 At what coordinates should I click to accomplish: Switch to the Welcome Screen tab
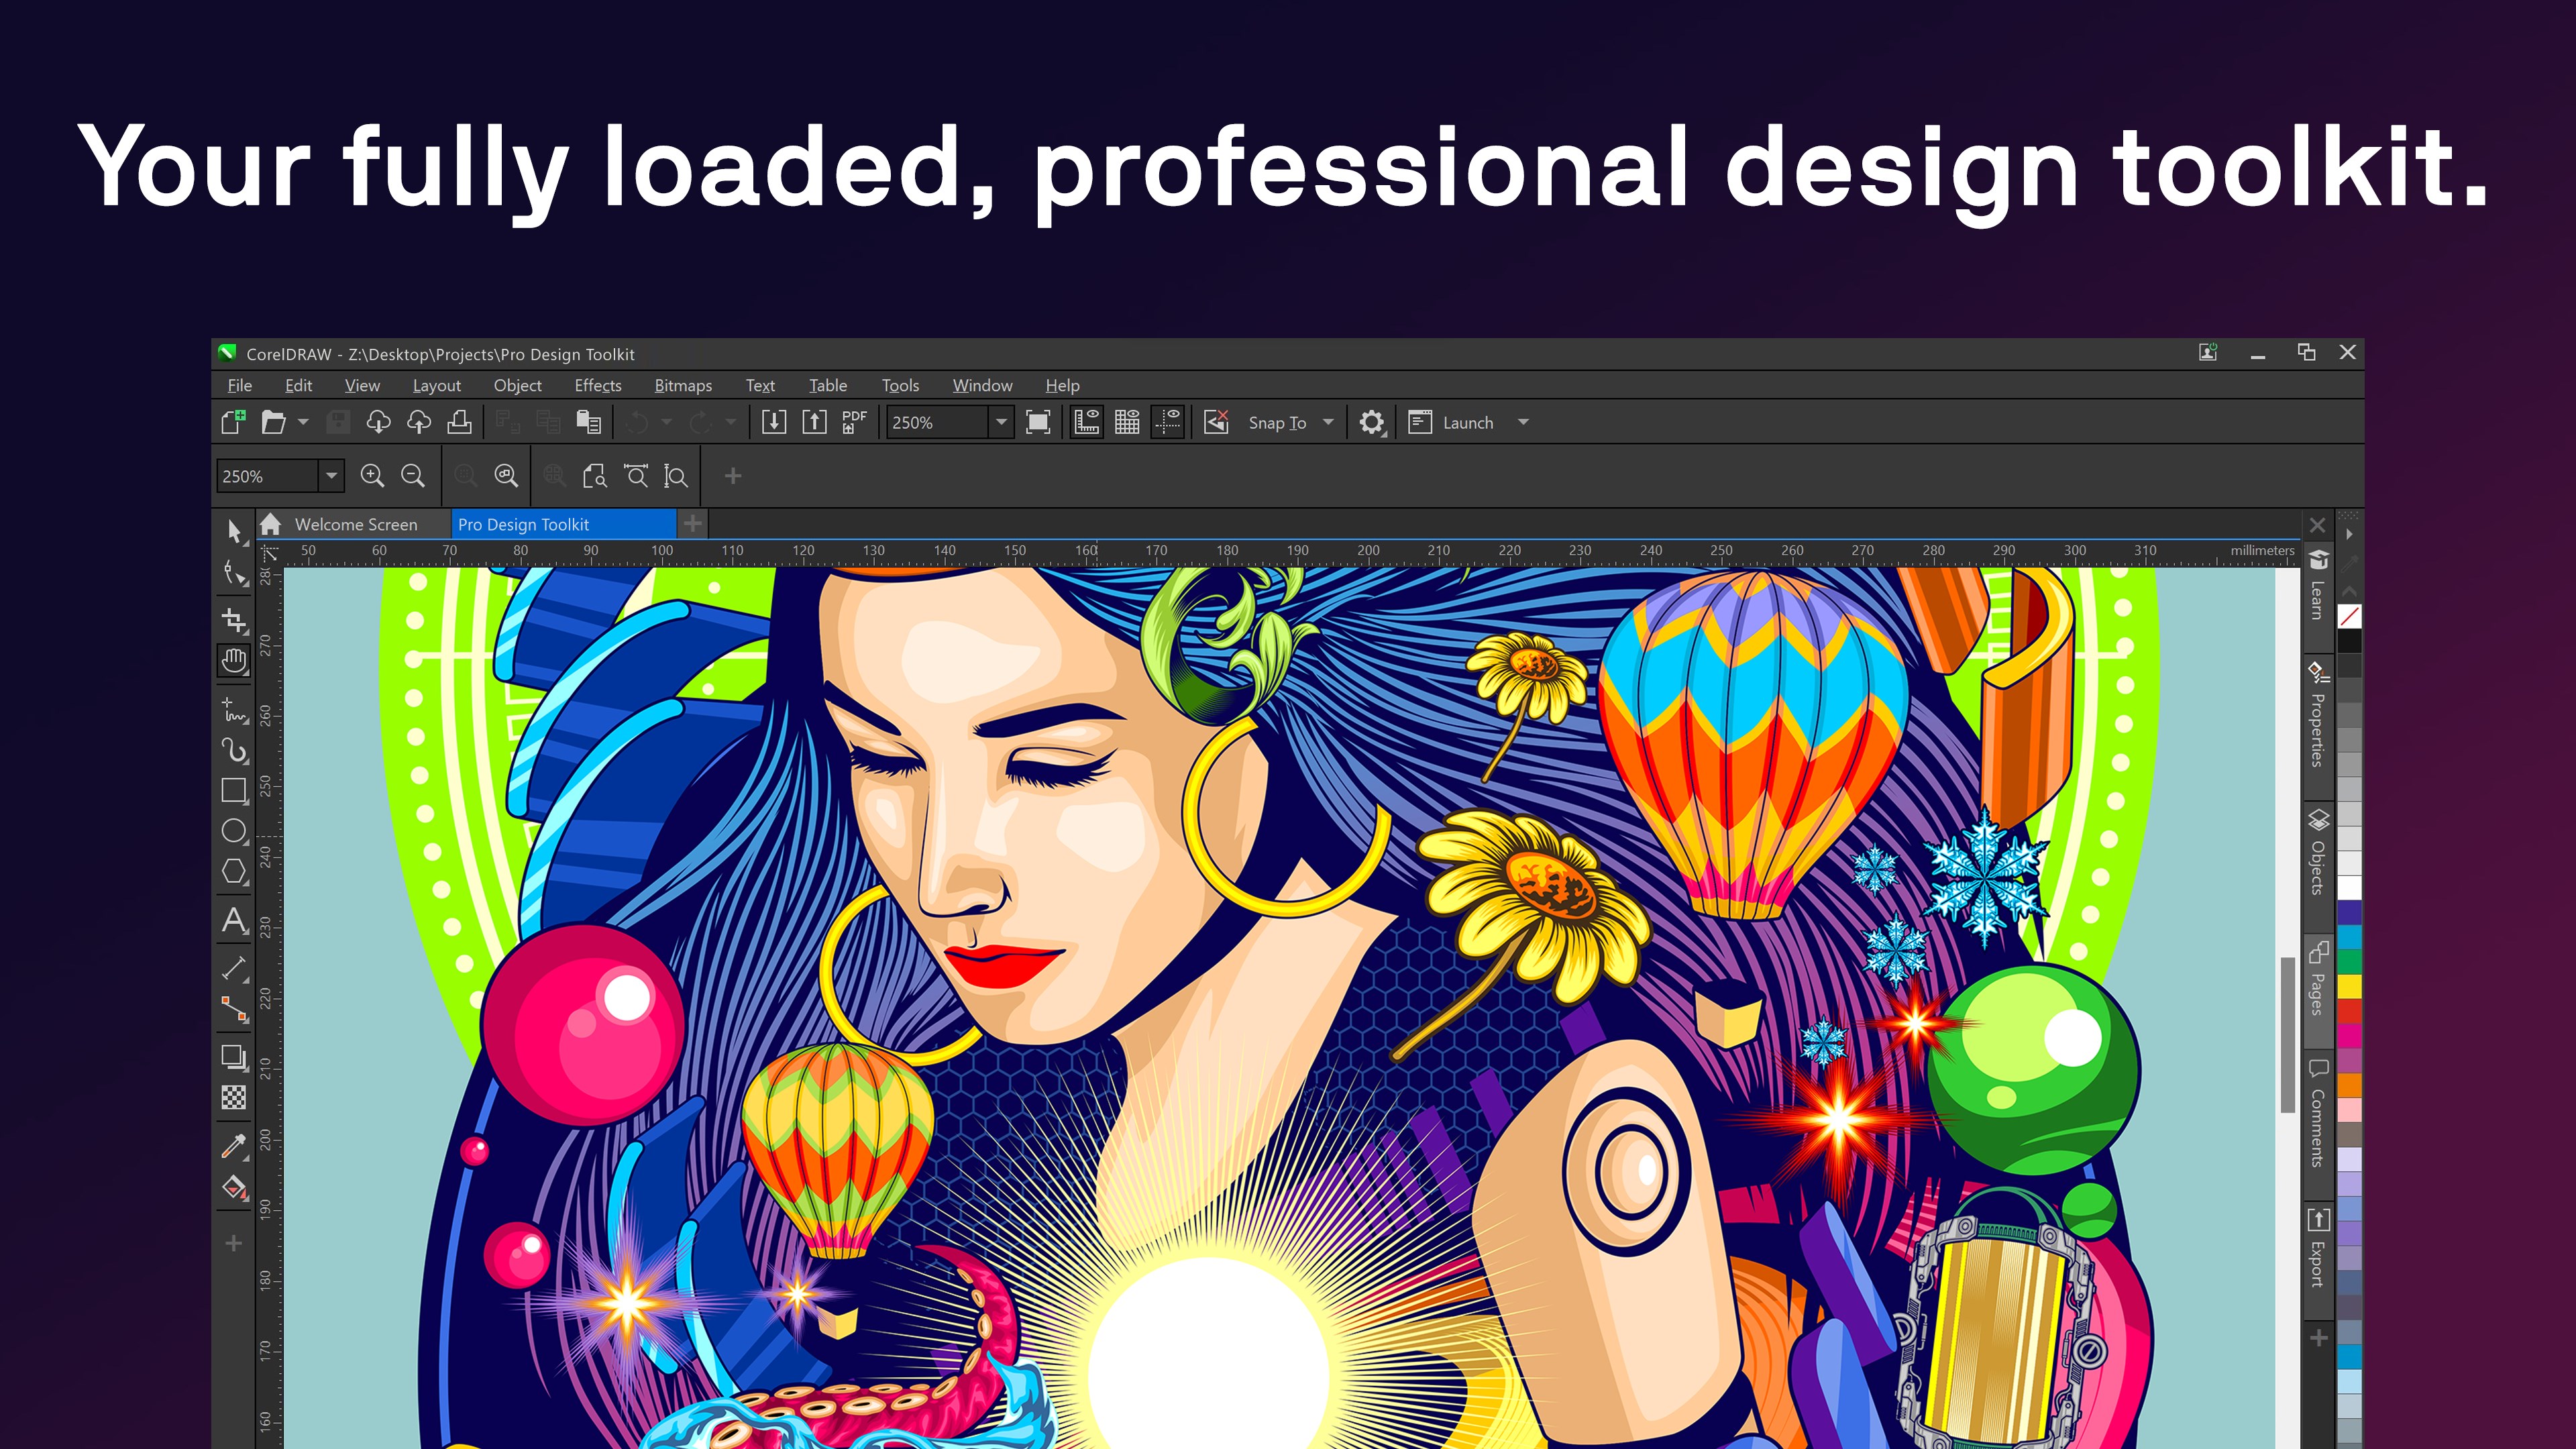(x=357, y=524)
